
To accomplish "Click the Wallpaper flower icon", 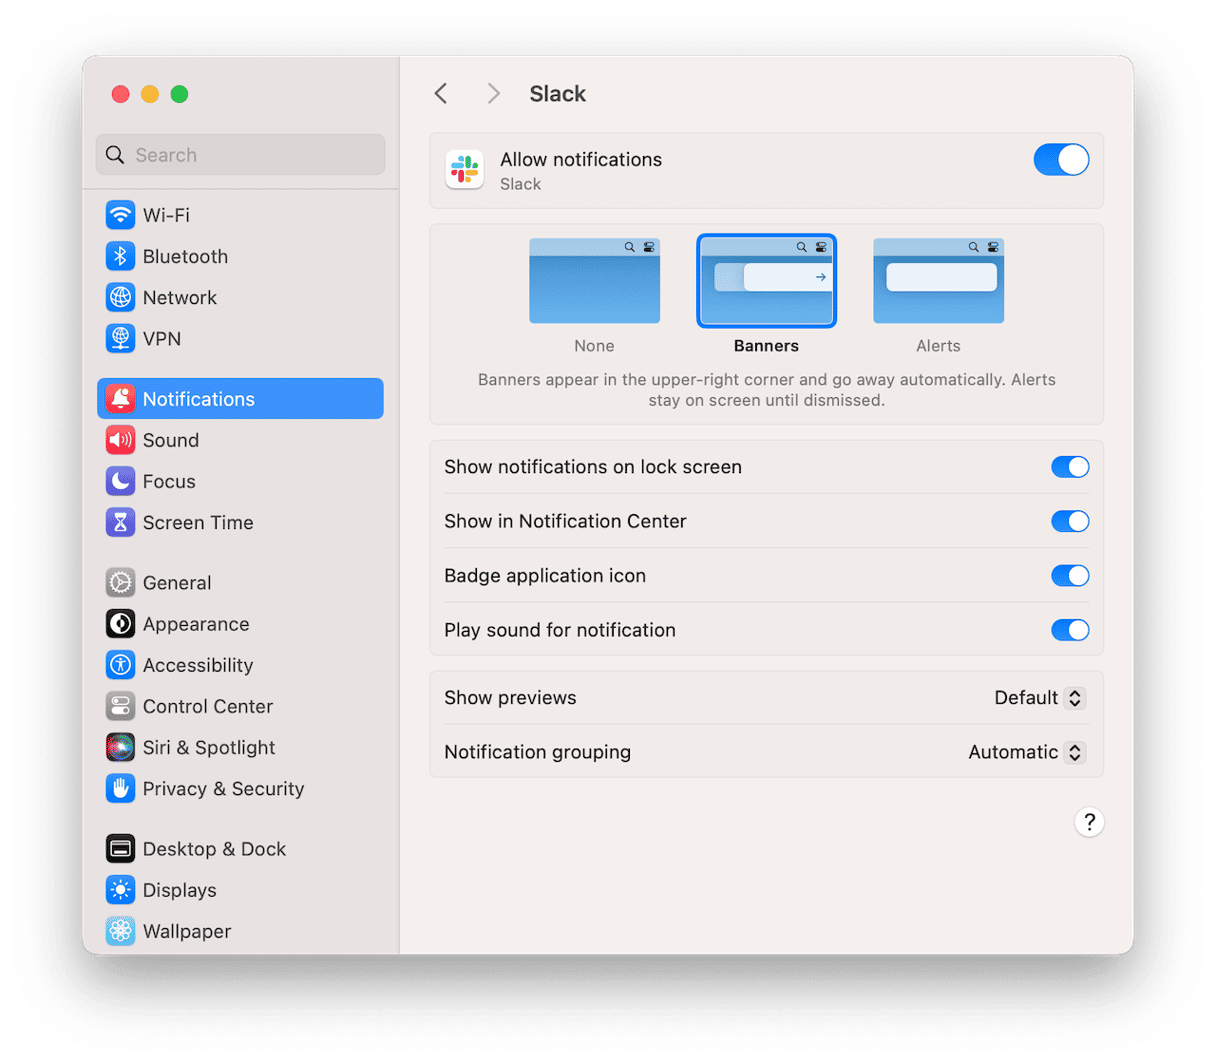I will pos(120,930).
